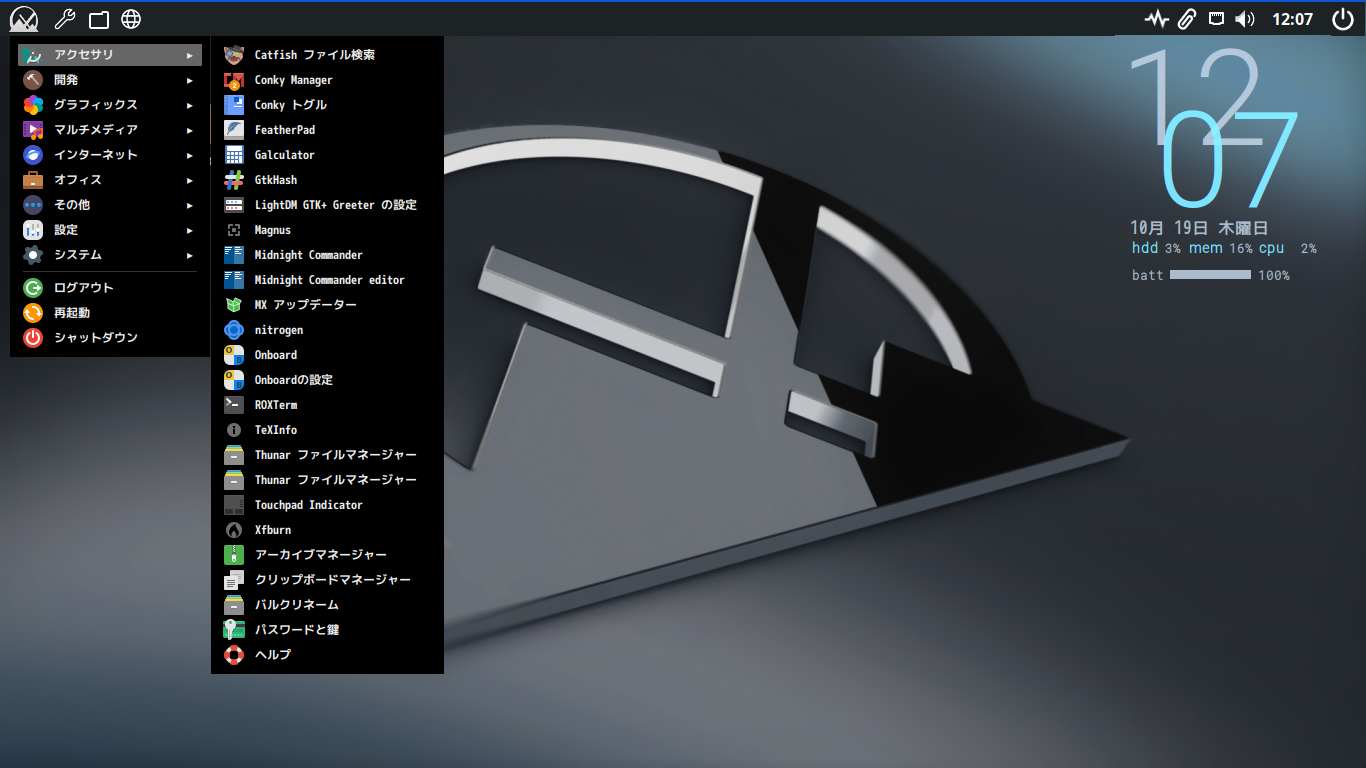Open the file manager panel icon
Image resolution: width=1366 pixels, height=768 pixels.
[x=98, y=19]
